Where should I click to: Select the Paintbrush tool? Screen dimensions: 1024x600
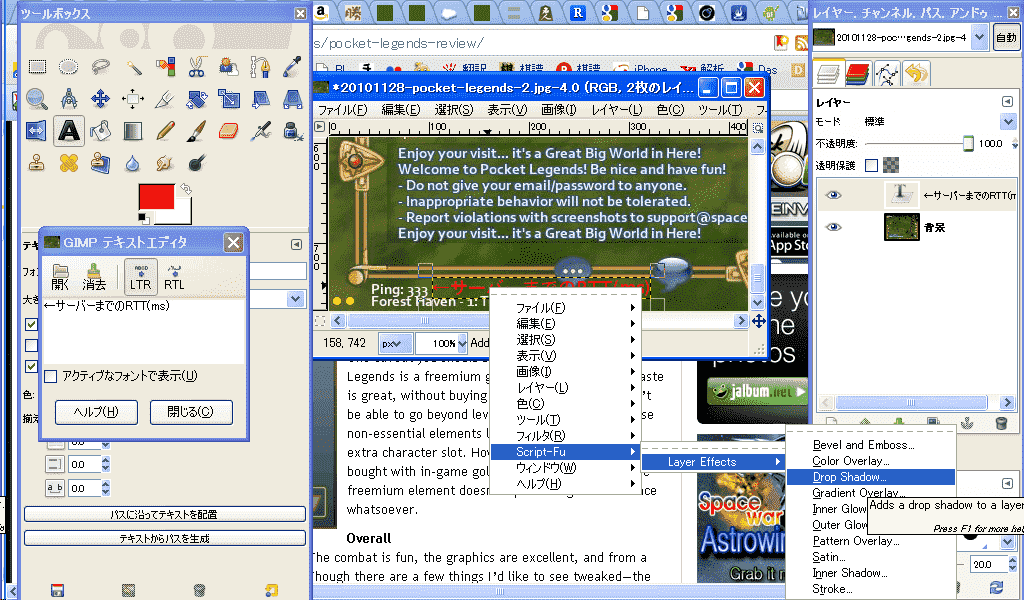(x=197, y=131)
